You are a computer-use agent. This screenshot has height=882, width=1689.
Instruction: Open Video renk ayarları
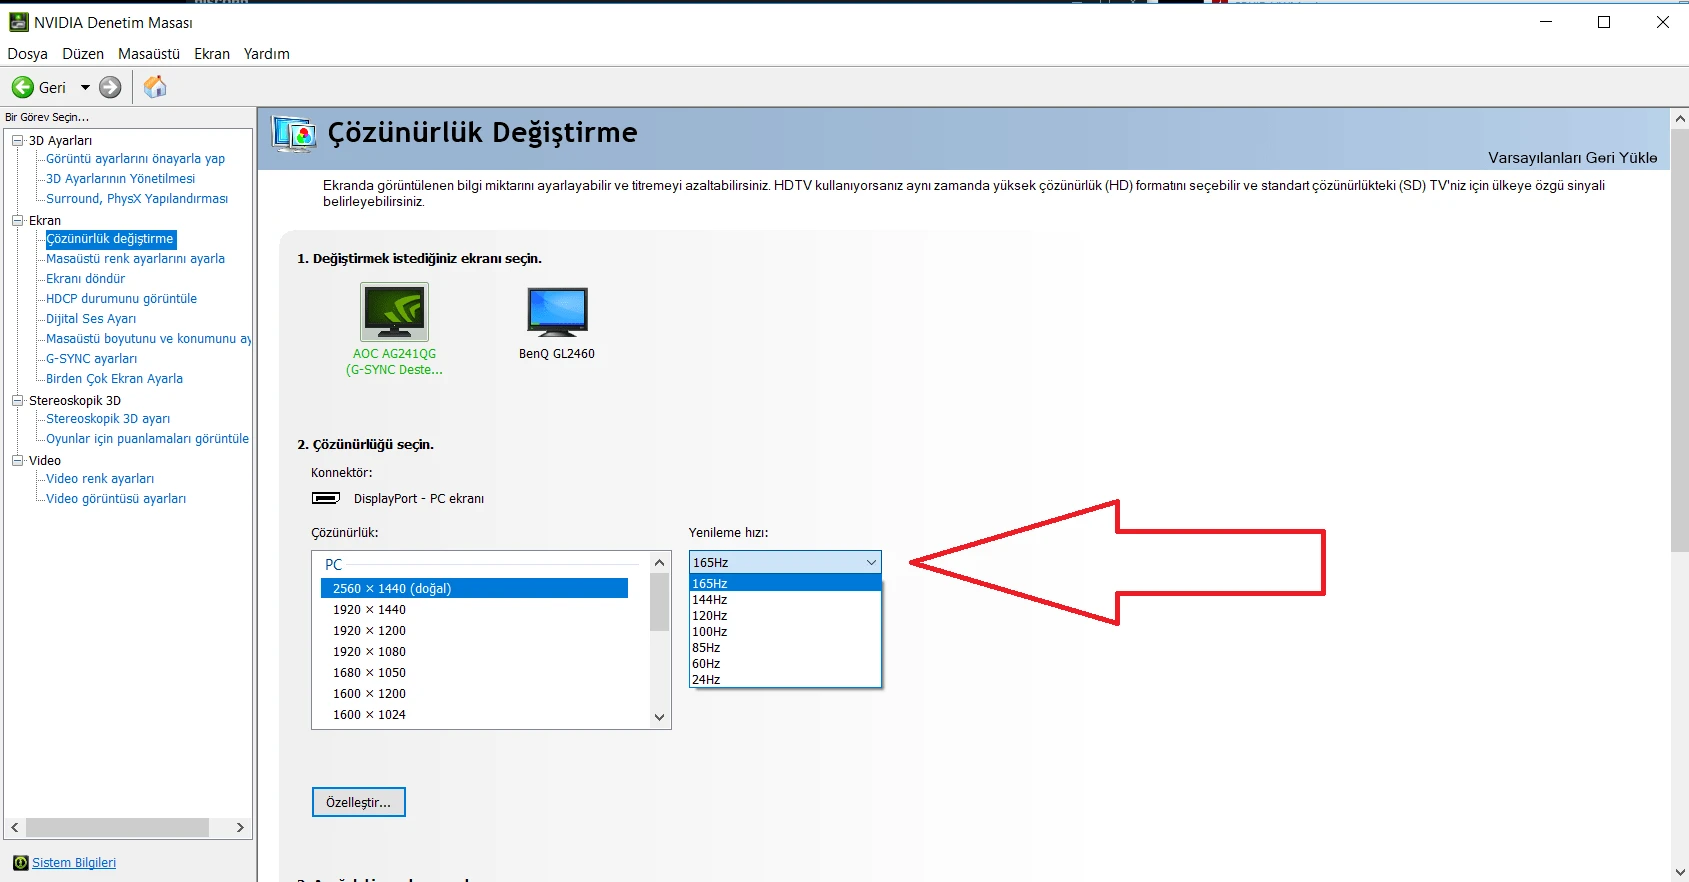point(100,479)
